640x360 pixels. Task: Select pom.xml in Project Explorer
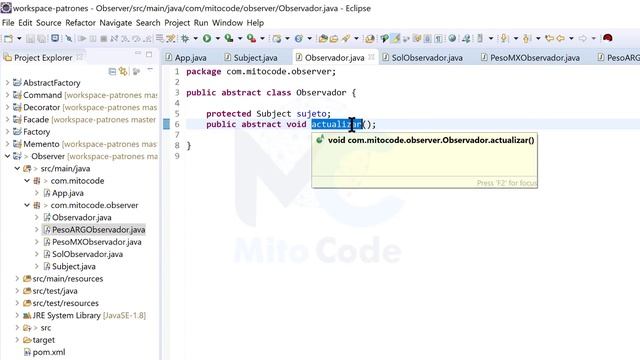49,352
